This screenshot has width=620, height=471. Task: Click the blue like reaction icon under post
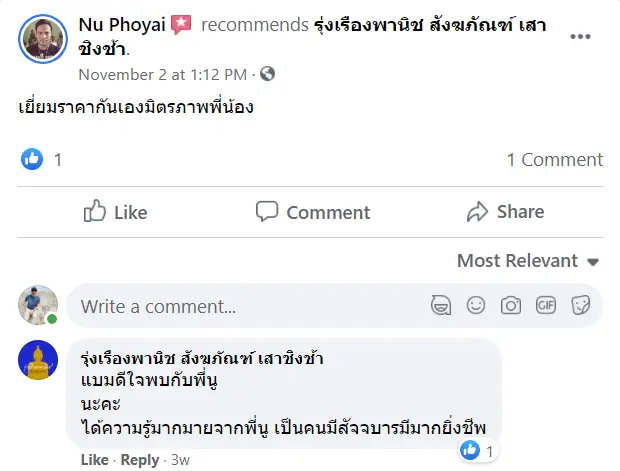coord(32,159)
